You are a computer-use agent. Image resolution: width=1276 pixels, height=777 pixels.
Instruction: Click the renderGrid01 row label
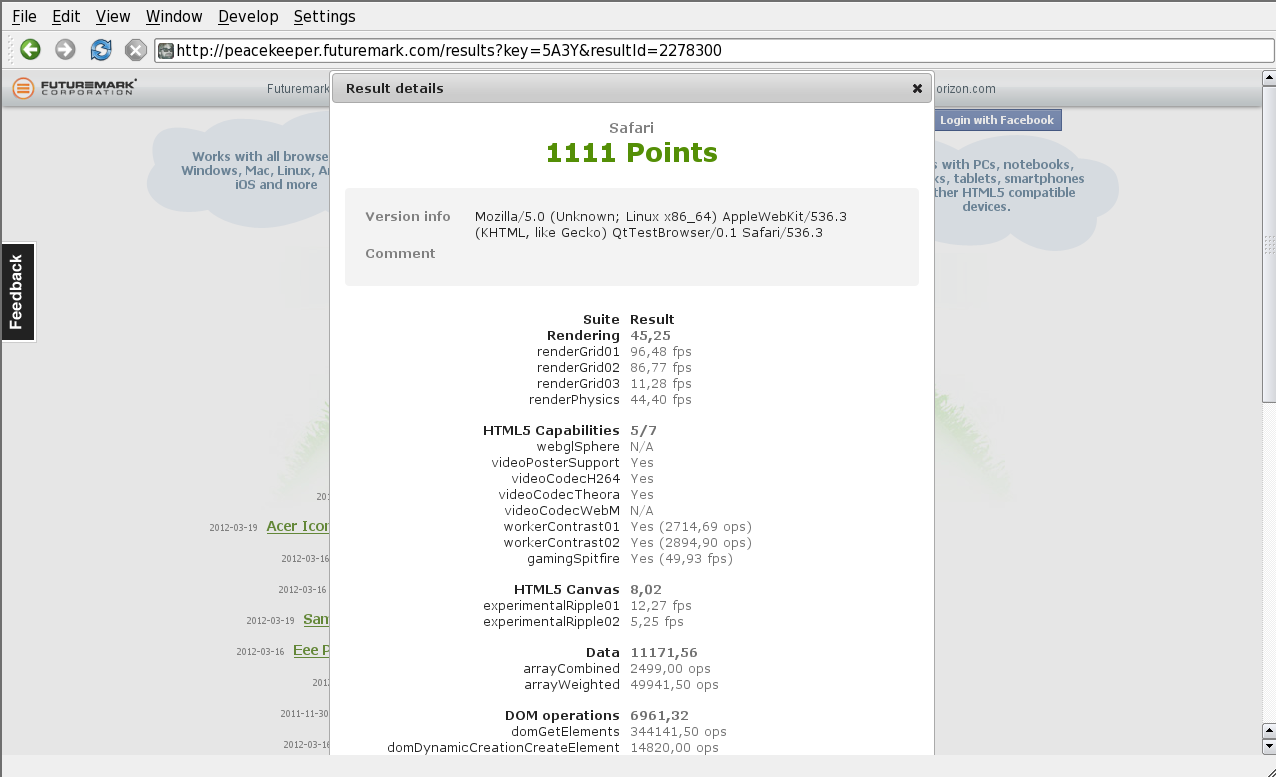578,351
